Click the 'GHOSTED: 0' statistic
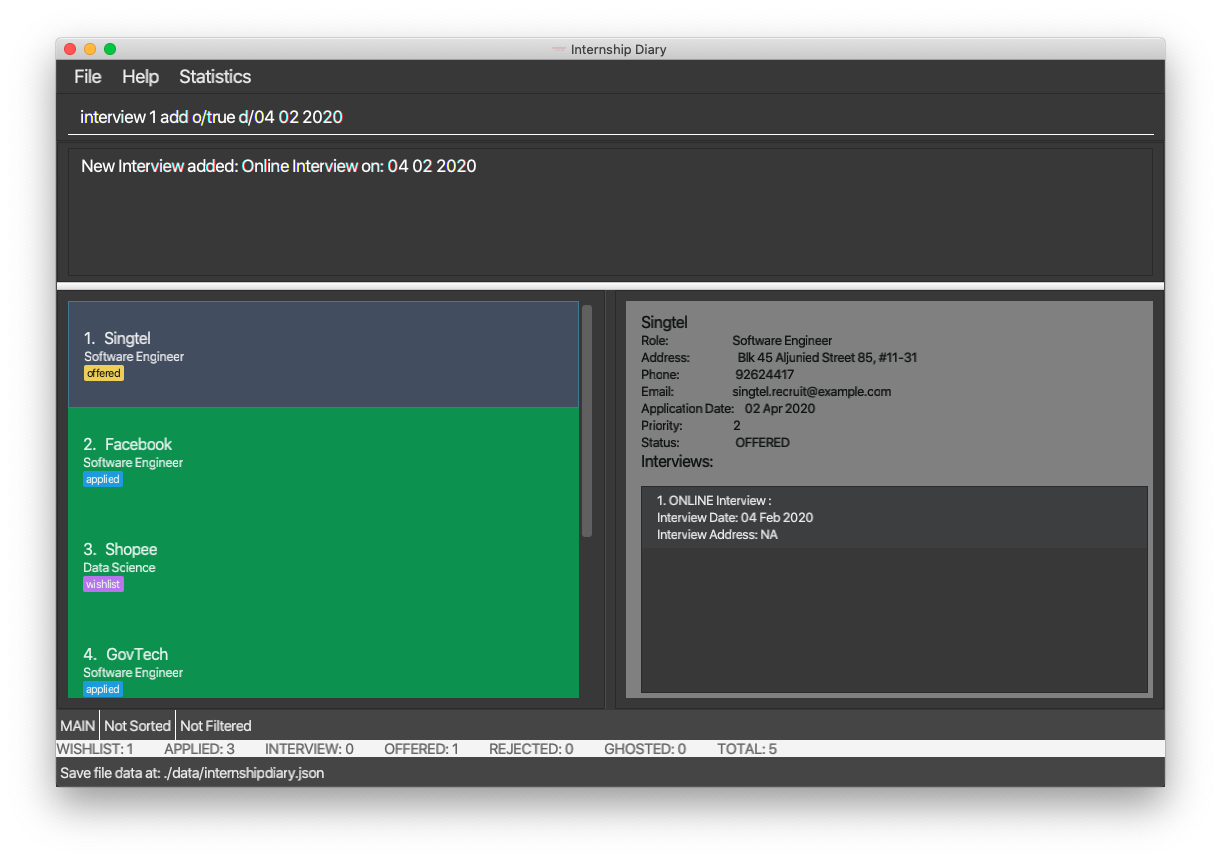This screenshot has width=1221, height=861. point(645,748)
